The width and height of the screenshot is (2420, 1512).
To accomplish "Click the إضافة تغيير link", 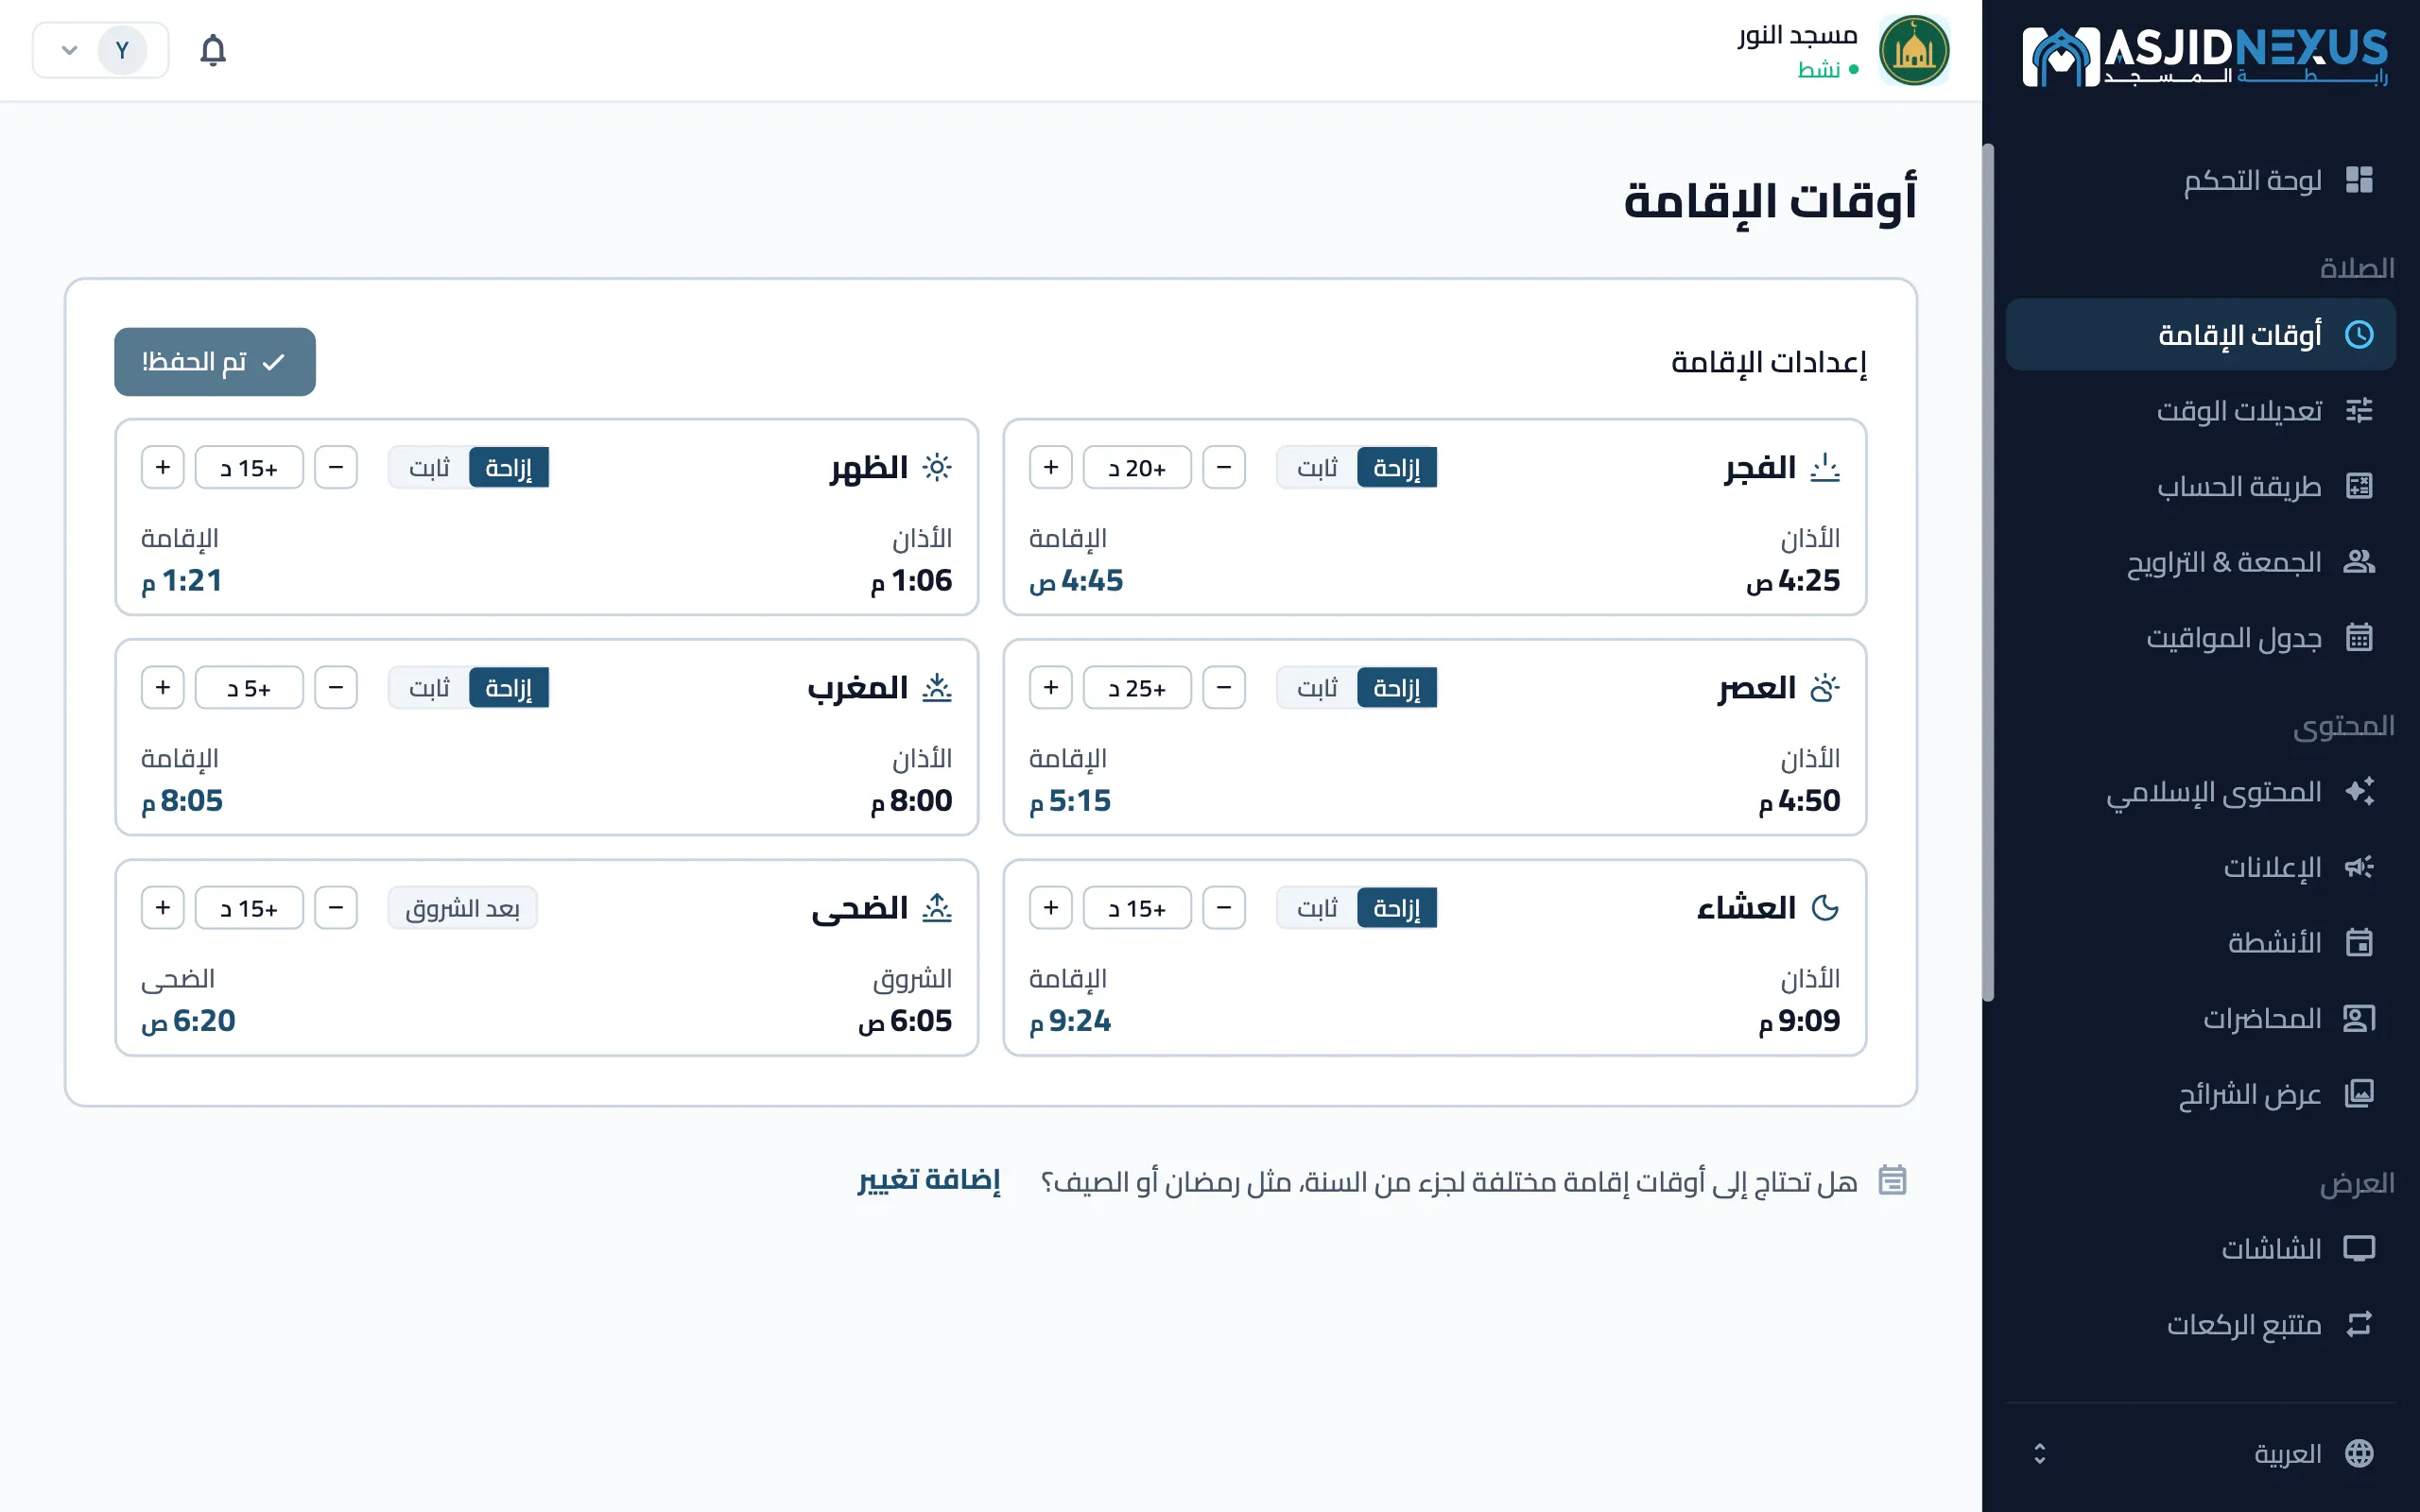I will [929, 1180].
